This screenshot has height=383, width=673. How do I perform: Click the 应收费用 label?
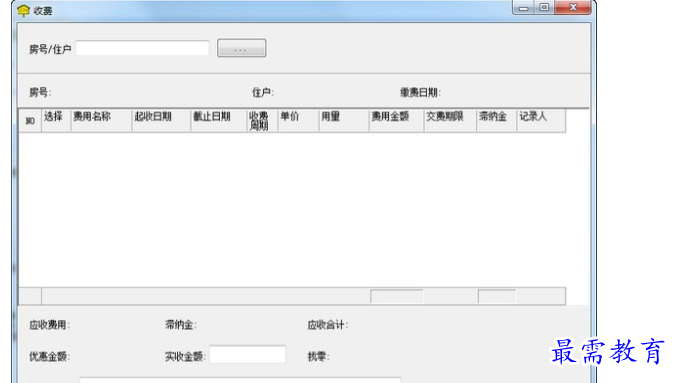(x=49, y=325)
